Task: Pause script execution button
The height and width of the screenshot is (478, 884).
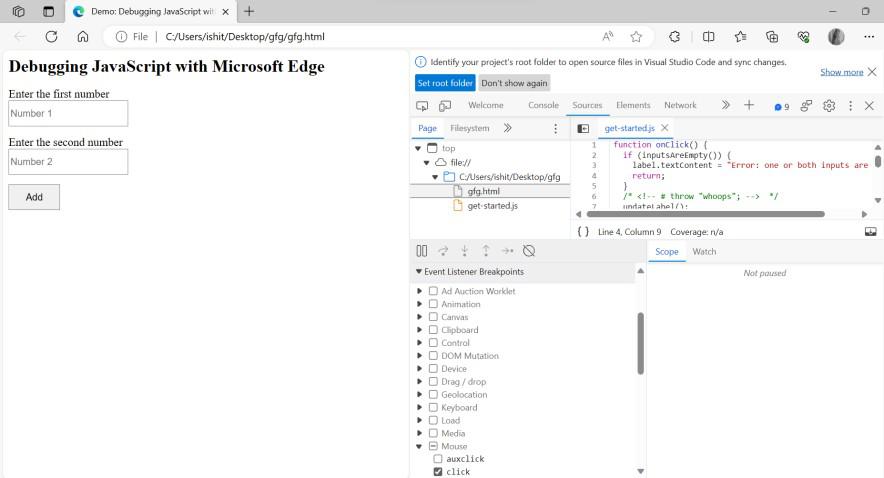Action: [422, 251]
